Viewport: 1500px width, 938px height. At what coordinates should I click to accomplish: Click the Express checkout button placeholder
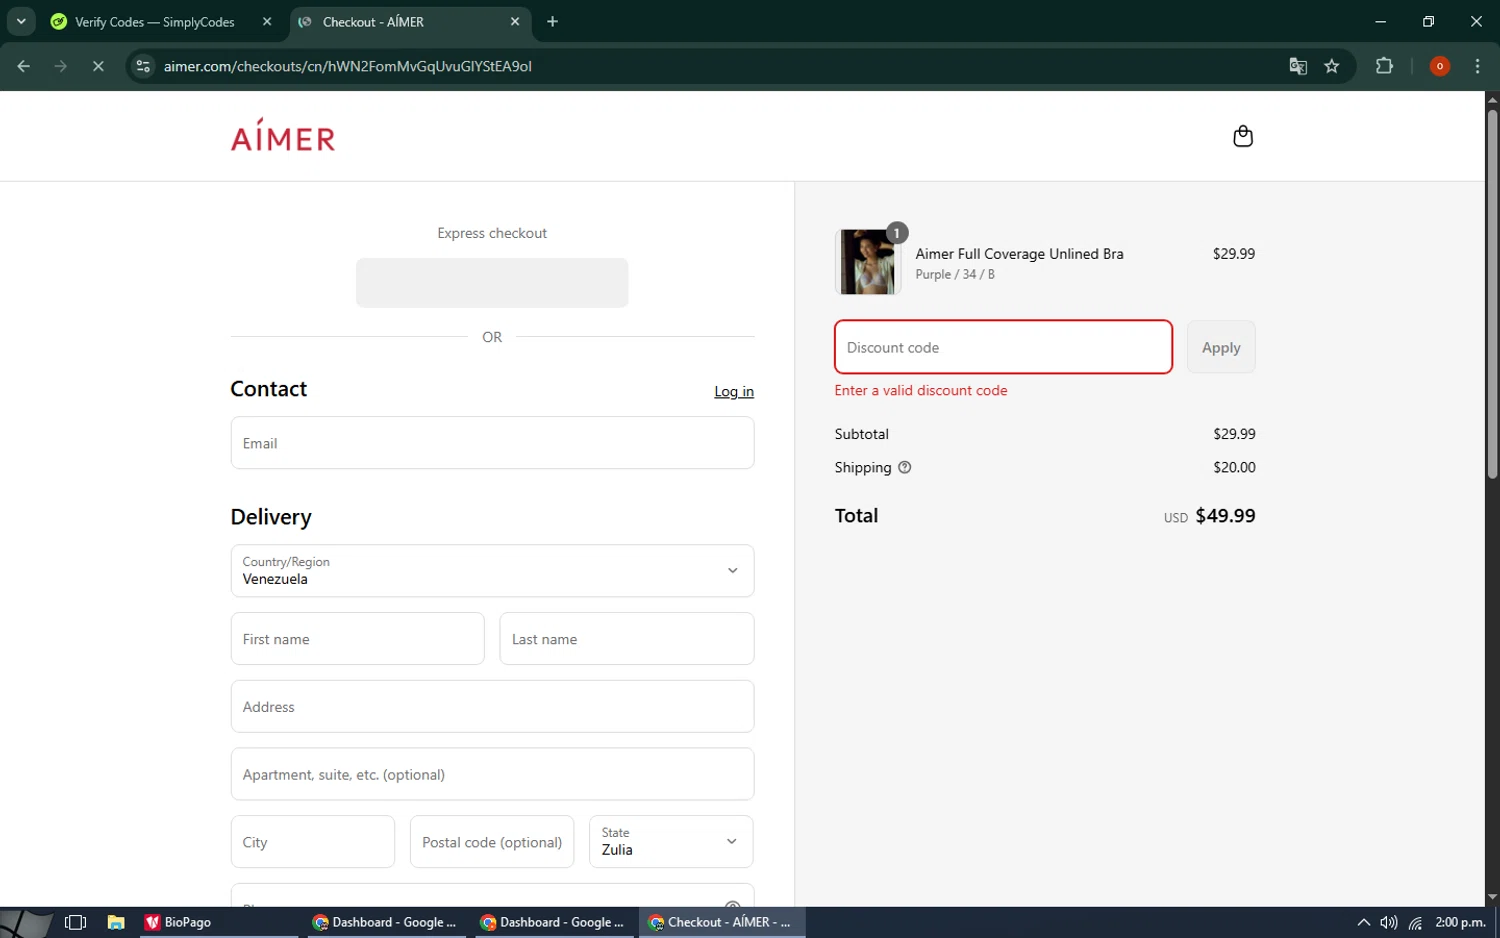click(x=492, y=283)
